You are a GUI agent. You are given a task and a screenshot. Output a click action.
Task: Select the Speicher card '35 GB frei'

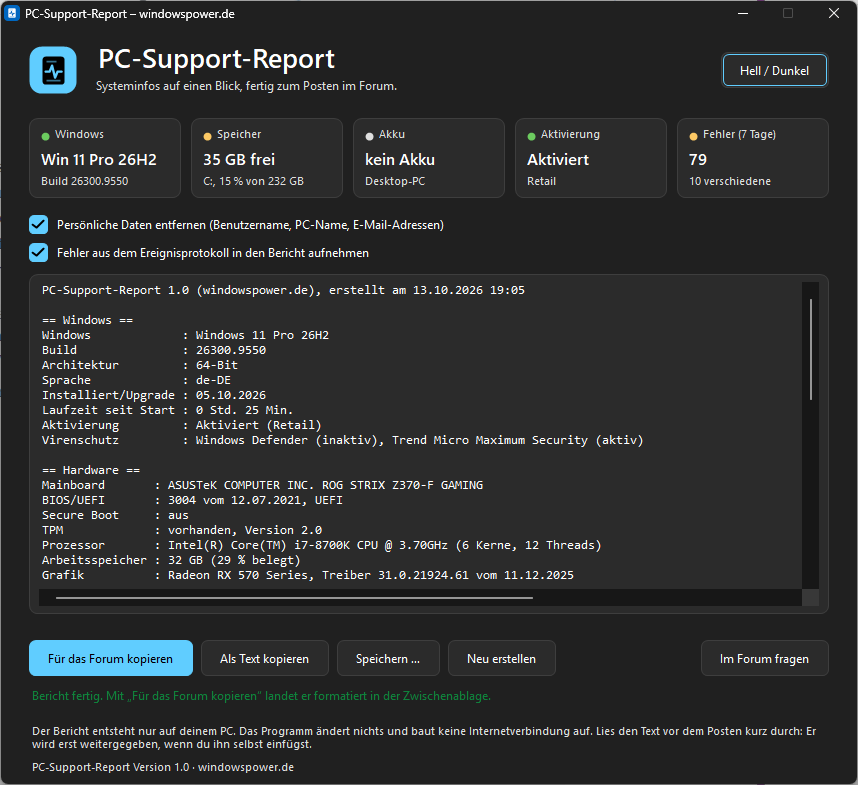(x=267, y=158)
